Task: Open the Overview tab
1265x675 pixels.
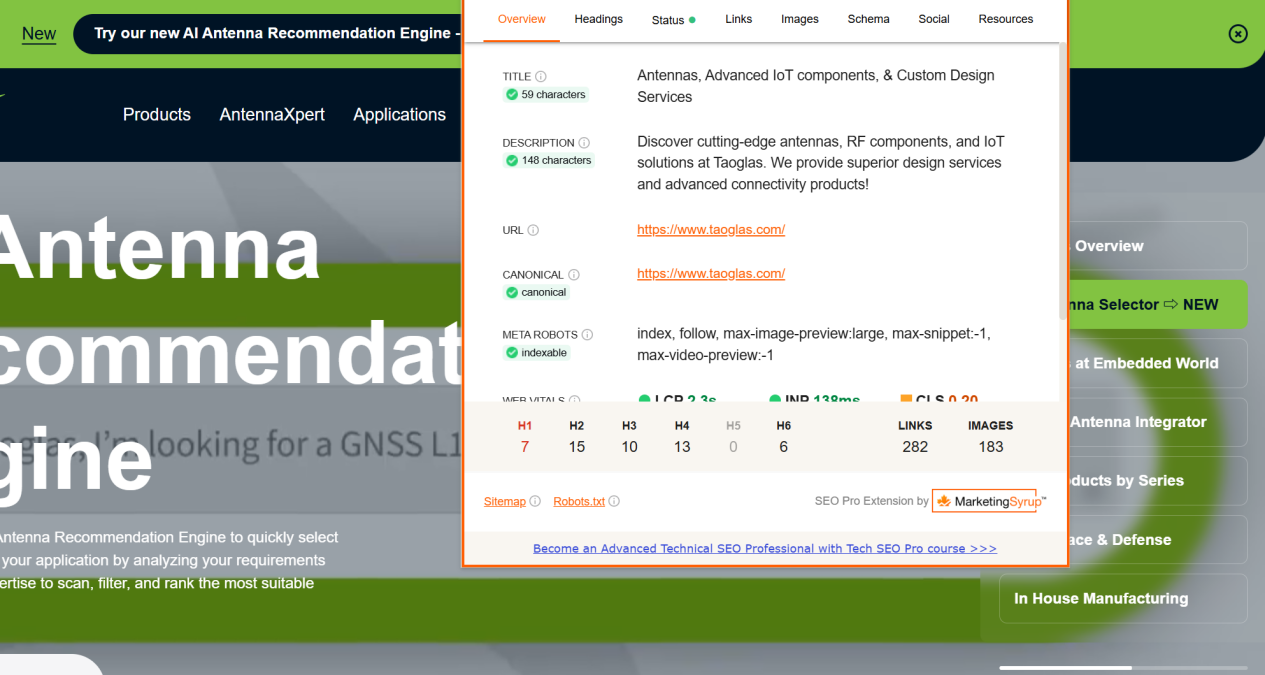Action: click(522, 19)
